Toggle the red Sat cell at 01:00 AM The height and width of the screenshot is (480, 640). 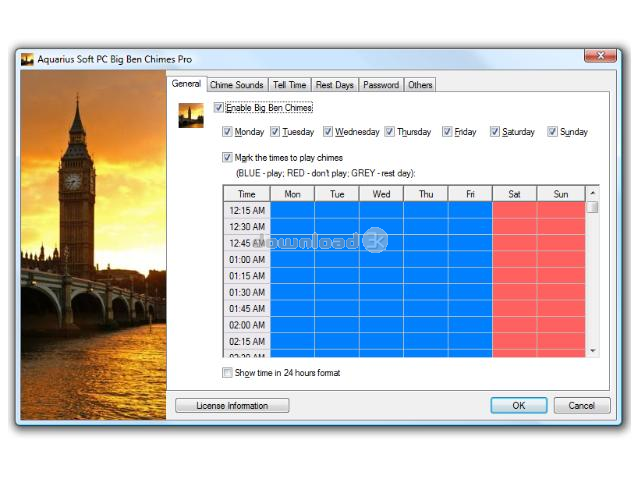tap(514, 259)
